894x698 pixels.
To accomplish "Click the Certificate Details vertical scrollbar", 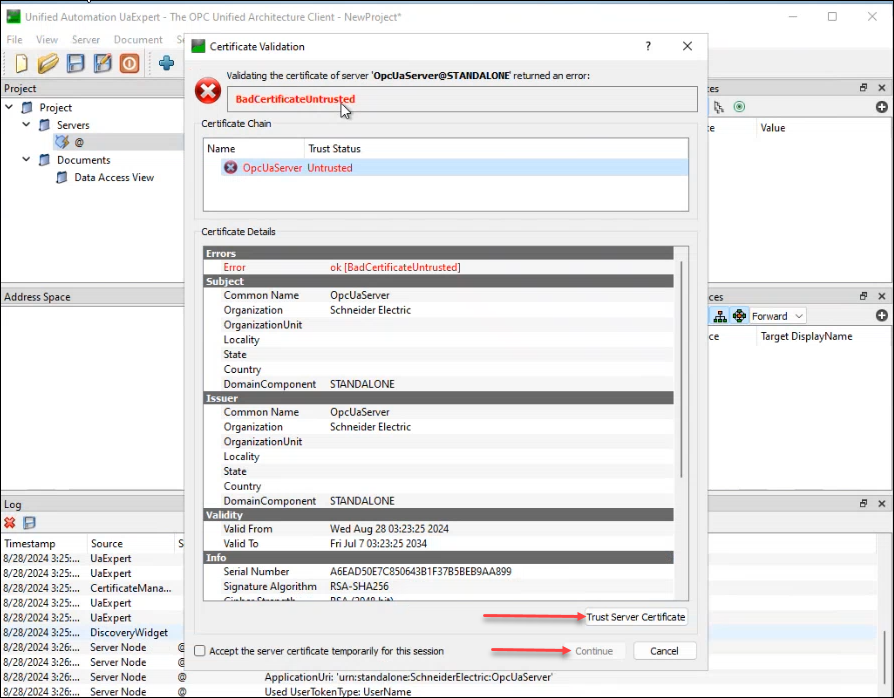I will click(681, 370).
